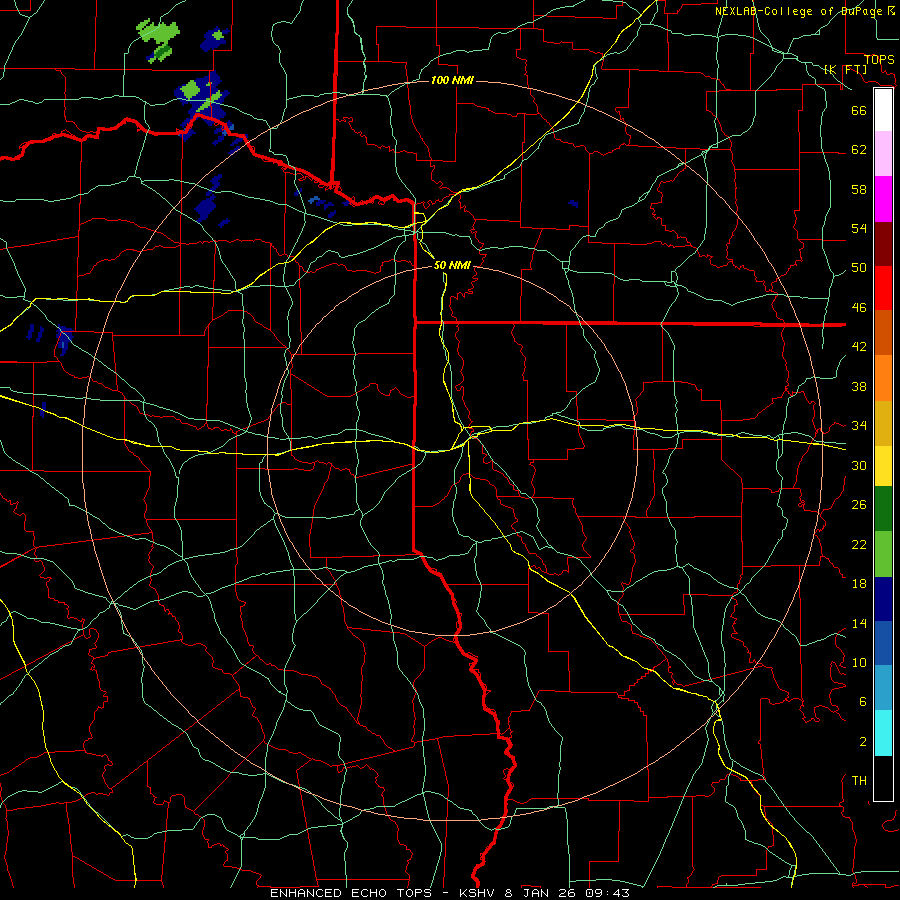The image size is (900, 900).
Task: Click the "46" scale label
Action: point(859,308)
